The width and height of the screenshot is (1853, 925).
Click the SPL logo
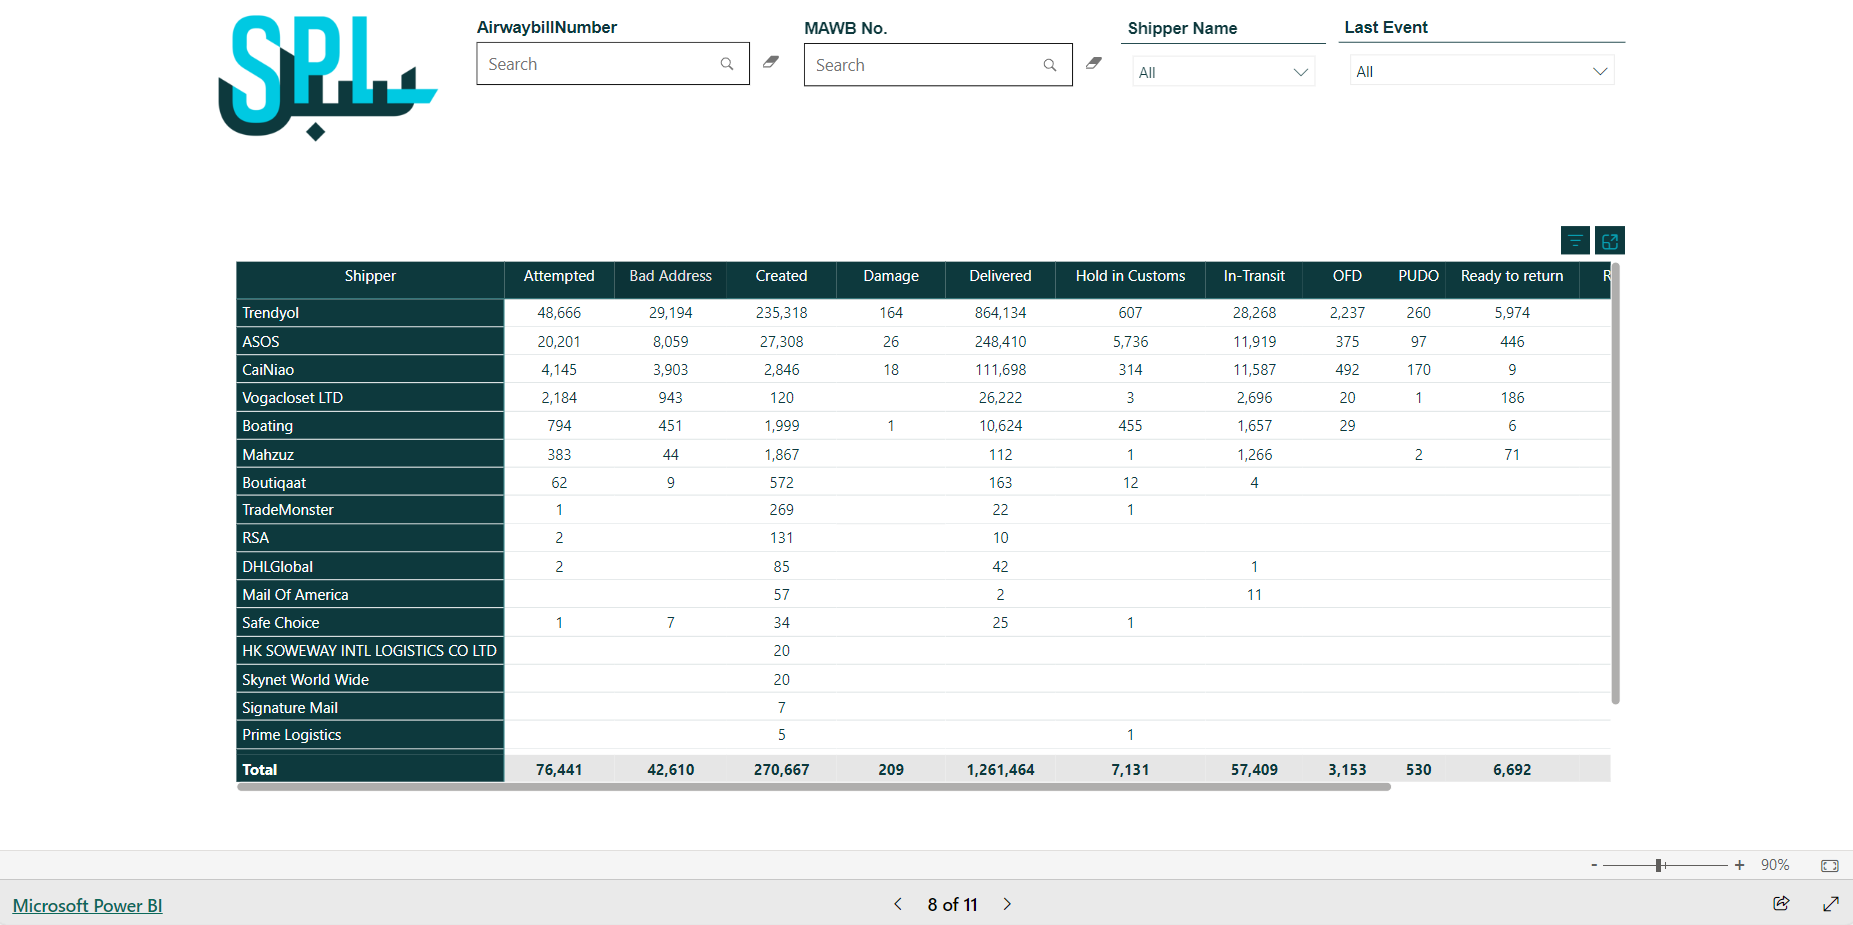(327, 77)
